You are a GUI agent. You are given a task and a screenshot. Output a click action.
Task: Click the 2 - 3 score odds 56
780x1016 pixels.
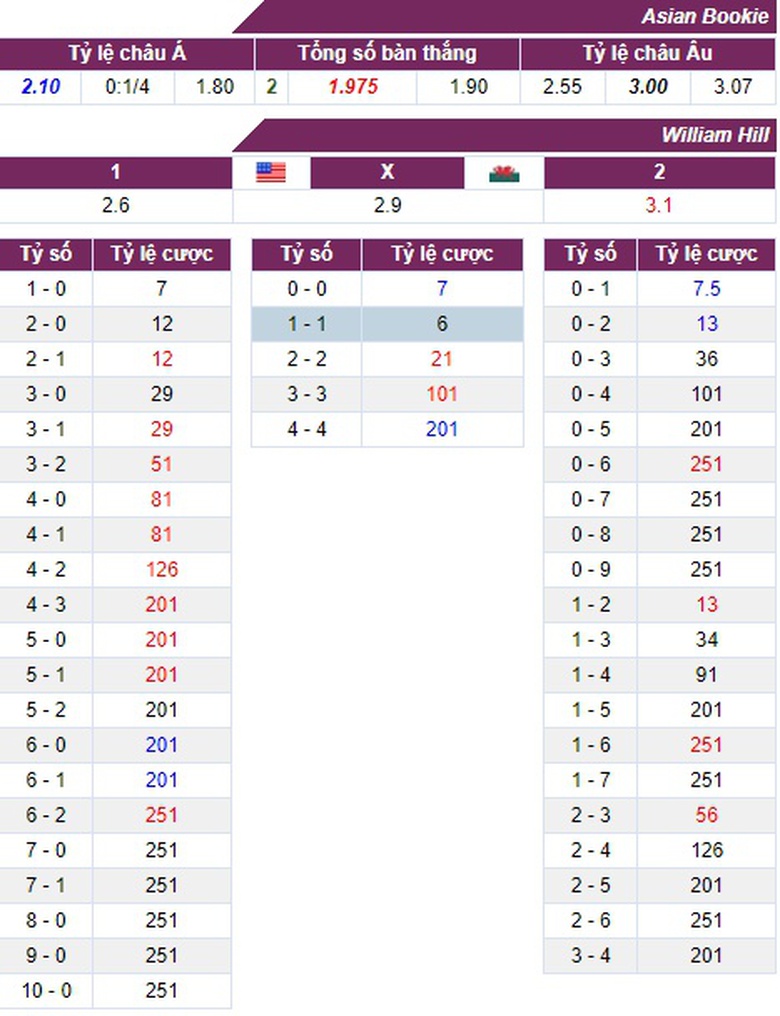(707, 814)
